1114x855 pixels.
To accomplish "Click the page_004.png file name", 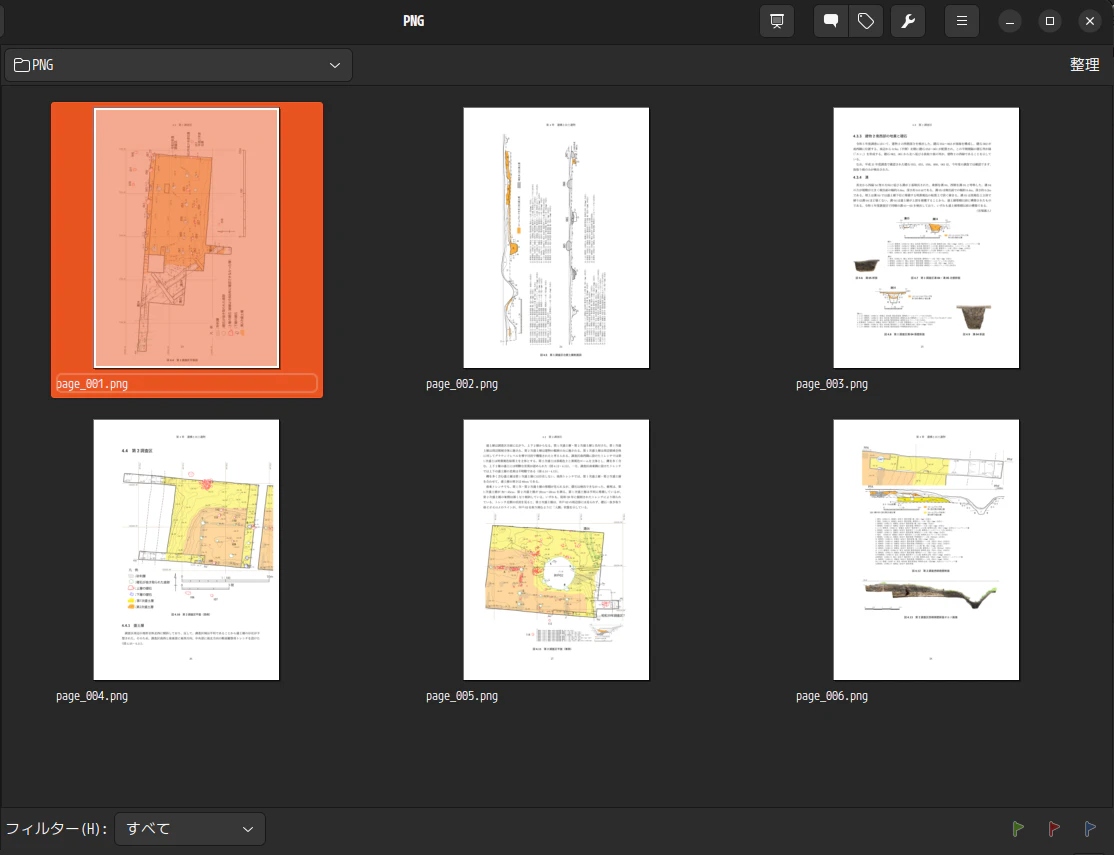I will (x=92, y=696).
